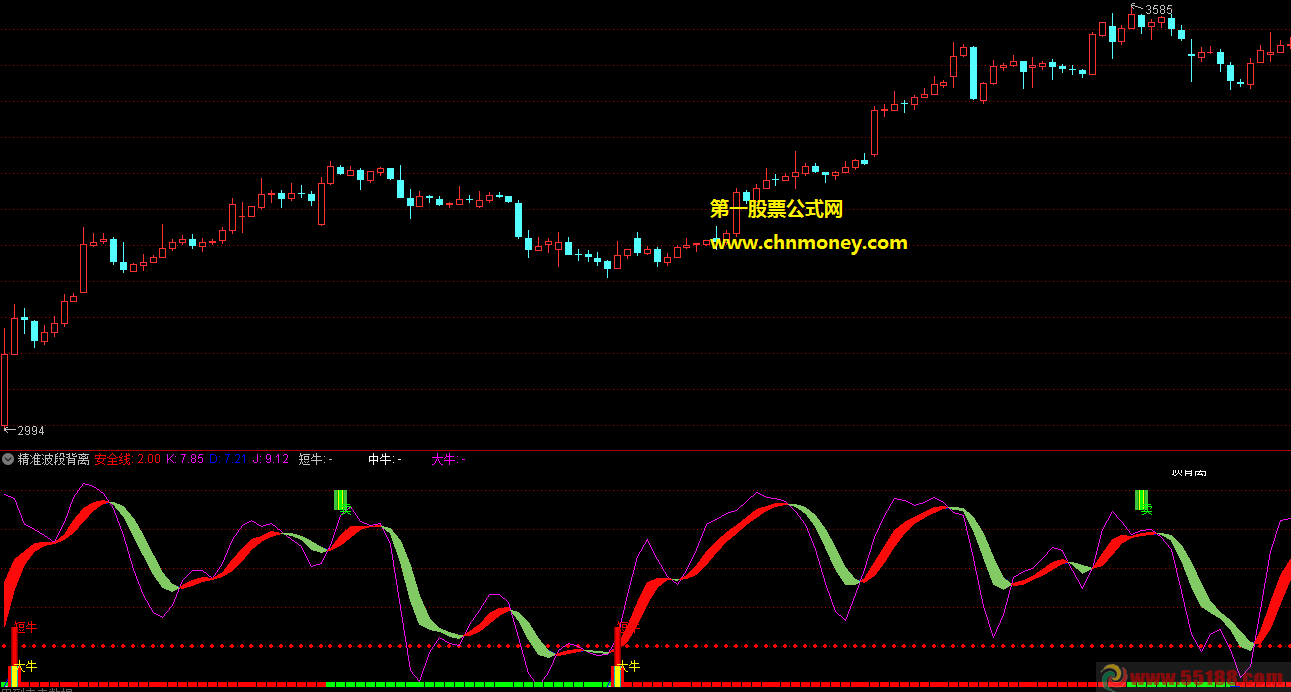Click the second yellow 大牛 signal marker
The image size is (1291, 692).
(628, 666)
